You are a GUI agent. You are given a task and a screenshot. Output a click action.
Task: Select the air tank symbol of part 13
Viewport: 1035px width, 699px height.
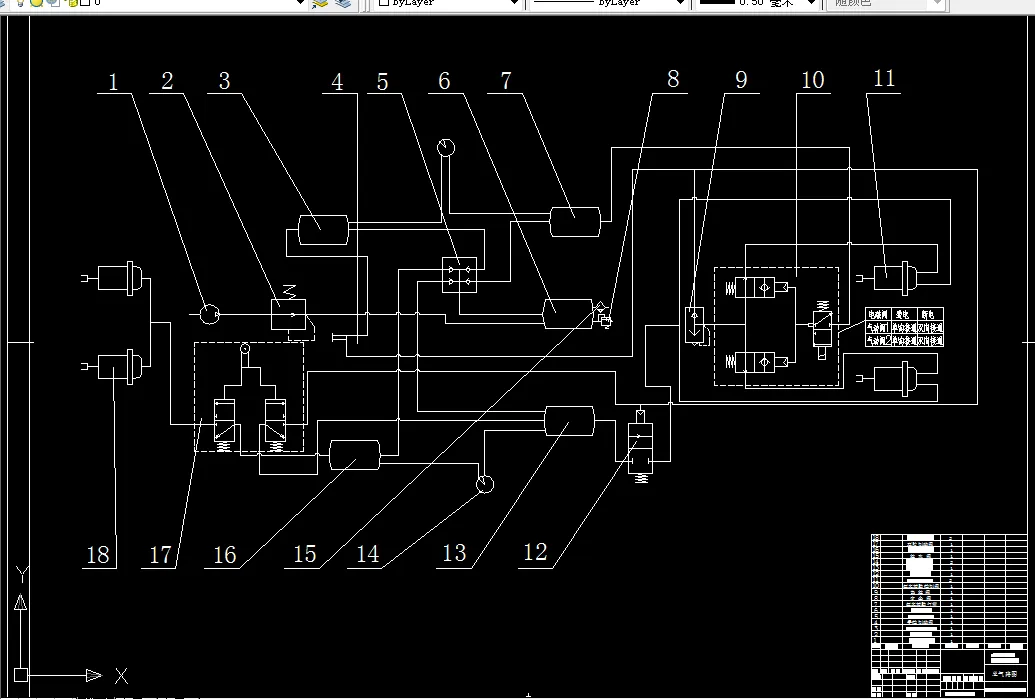[x=569, y=421]
